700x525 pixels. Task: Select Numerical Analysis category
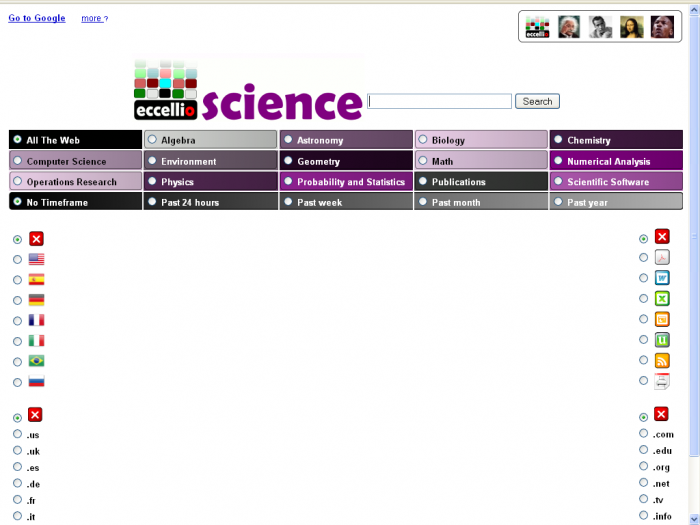click(x=616, y=161)
